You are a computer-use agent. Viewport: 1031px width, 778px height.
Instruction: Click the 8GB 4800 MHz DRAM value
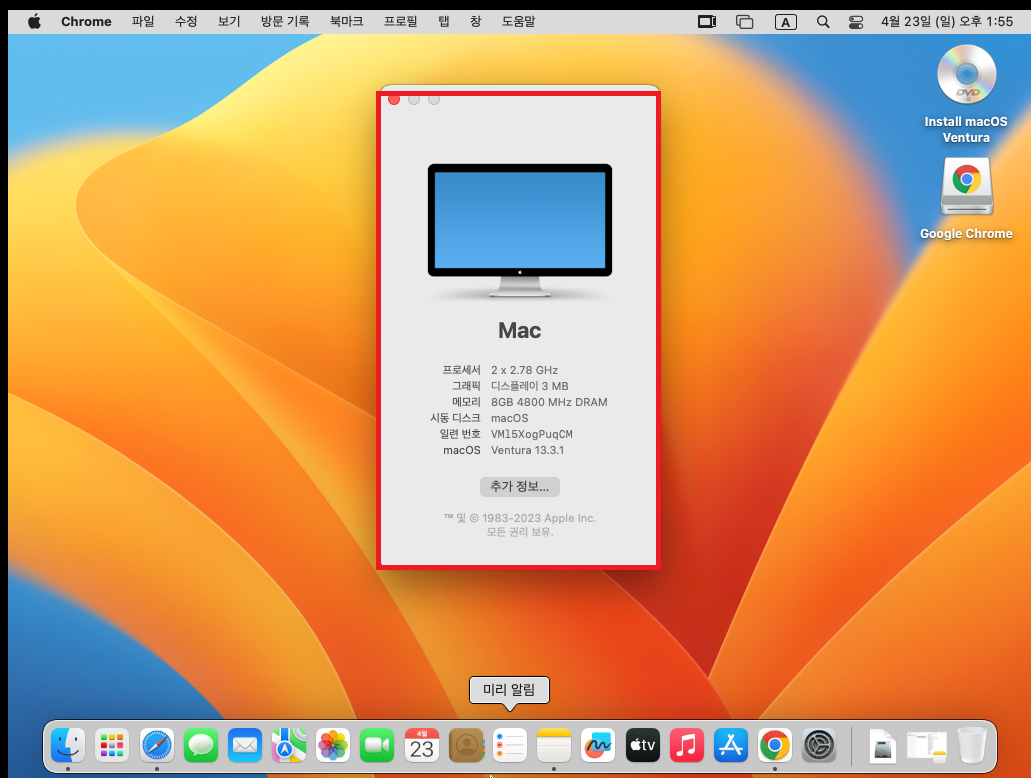click(549, 402)
